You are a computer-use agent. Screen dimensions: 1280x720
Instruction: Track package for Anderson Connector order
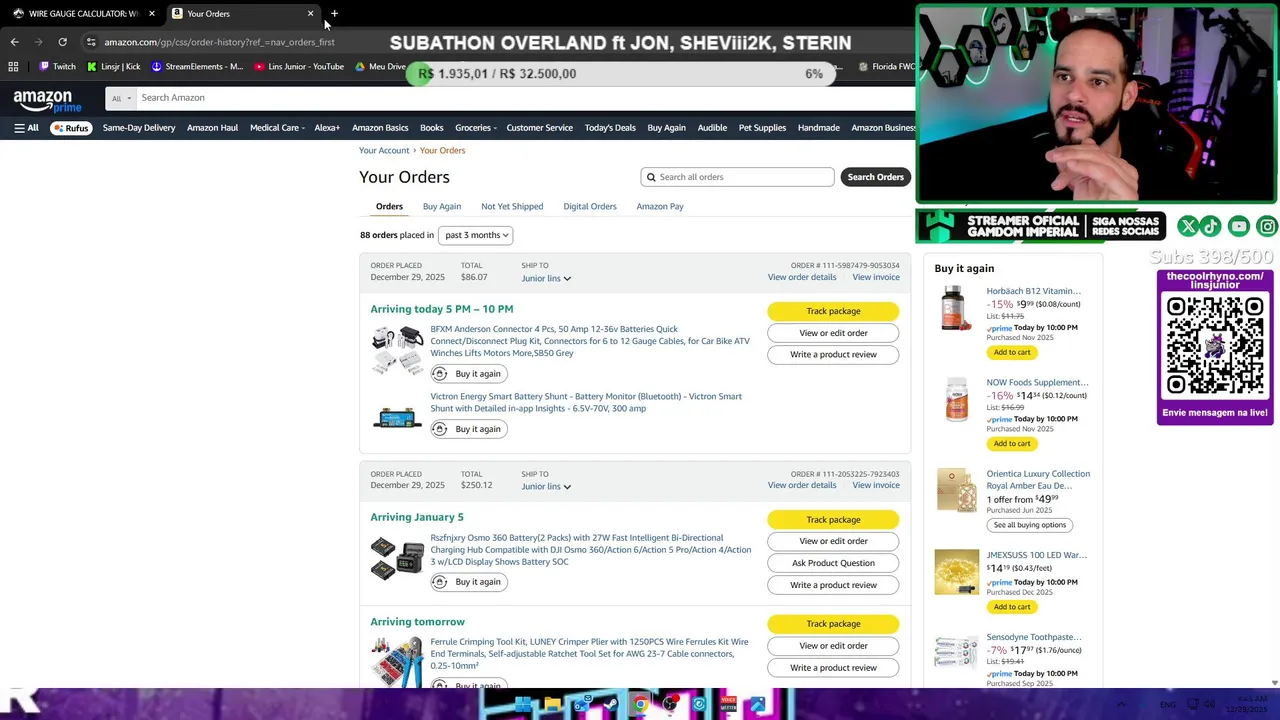833,311
